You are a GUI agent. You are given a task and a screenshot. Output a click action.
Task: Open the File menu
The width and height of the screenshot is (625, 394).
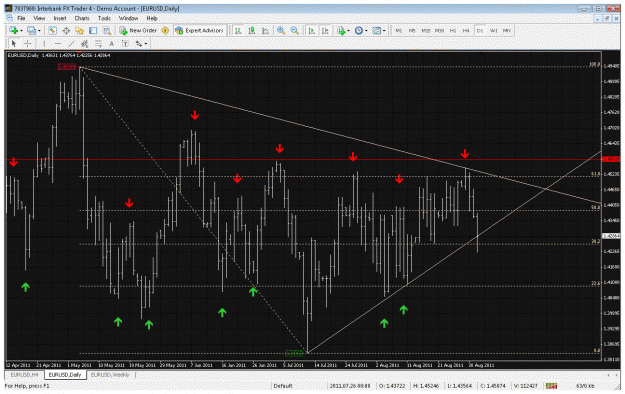tap(21, 18)
